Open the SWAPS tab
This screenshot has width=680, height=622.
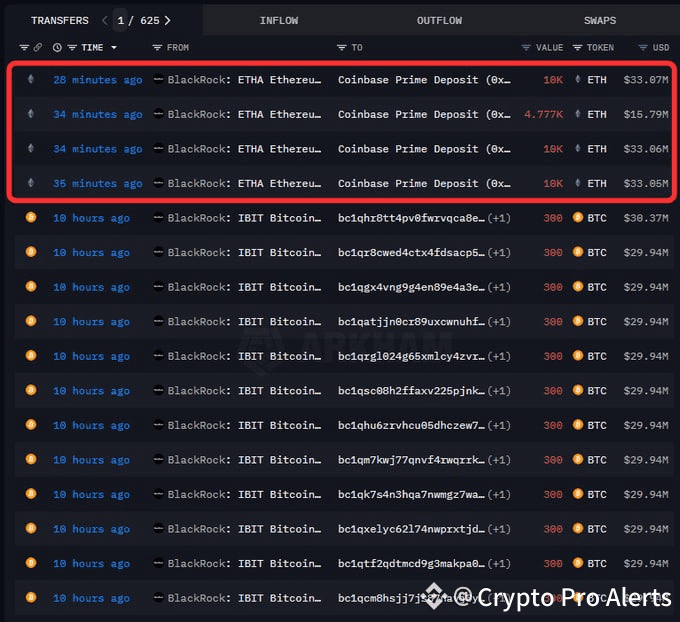click(600, 20)
